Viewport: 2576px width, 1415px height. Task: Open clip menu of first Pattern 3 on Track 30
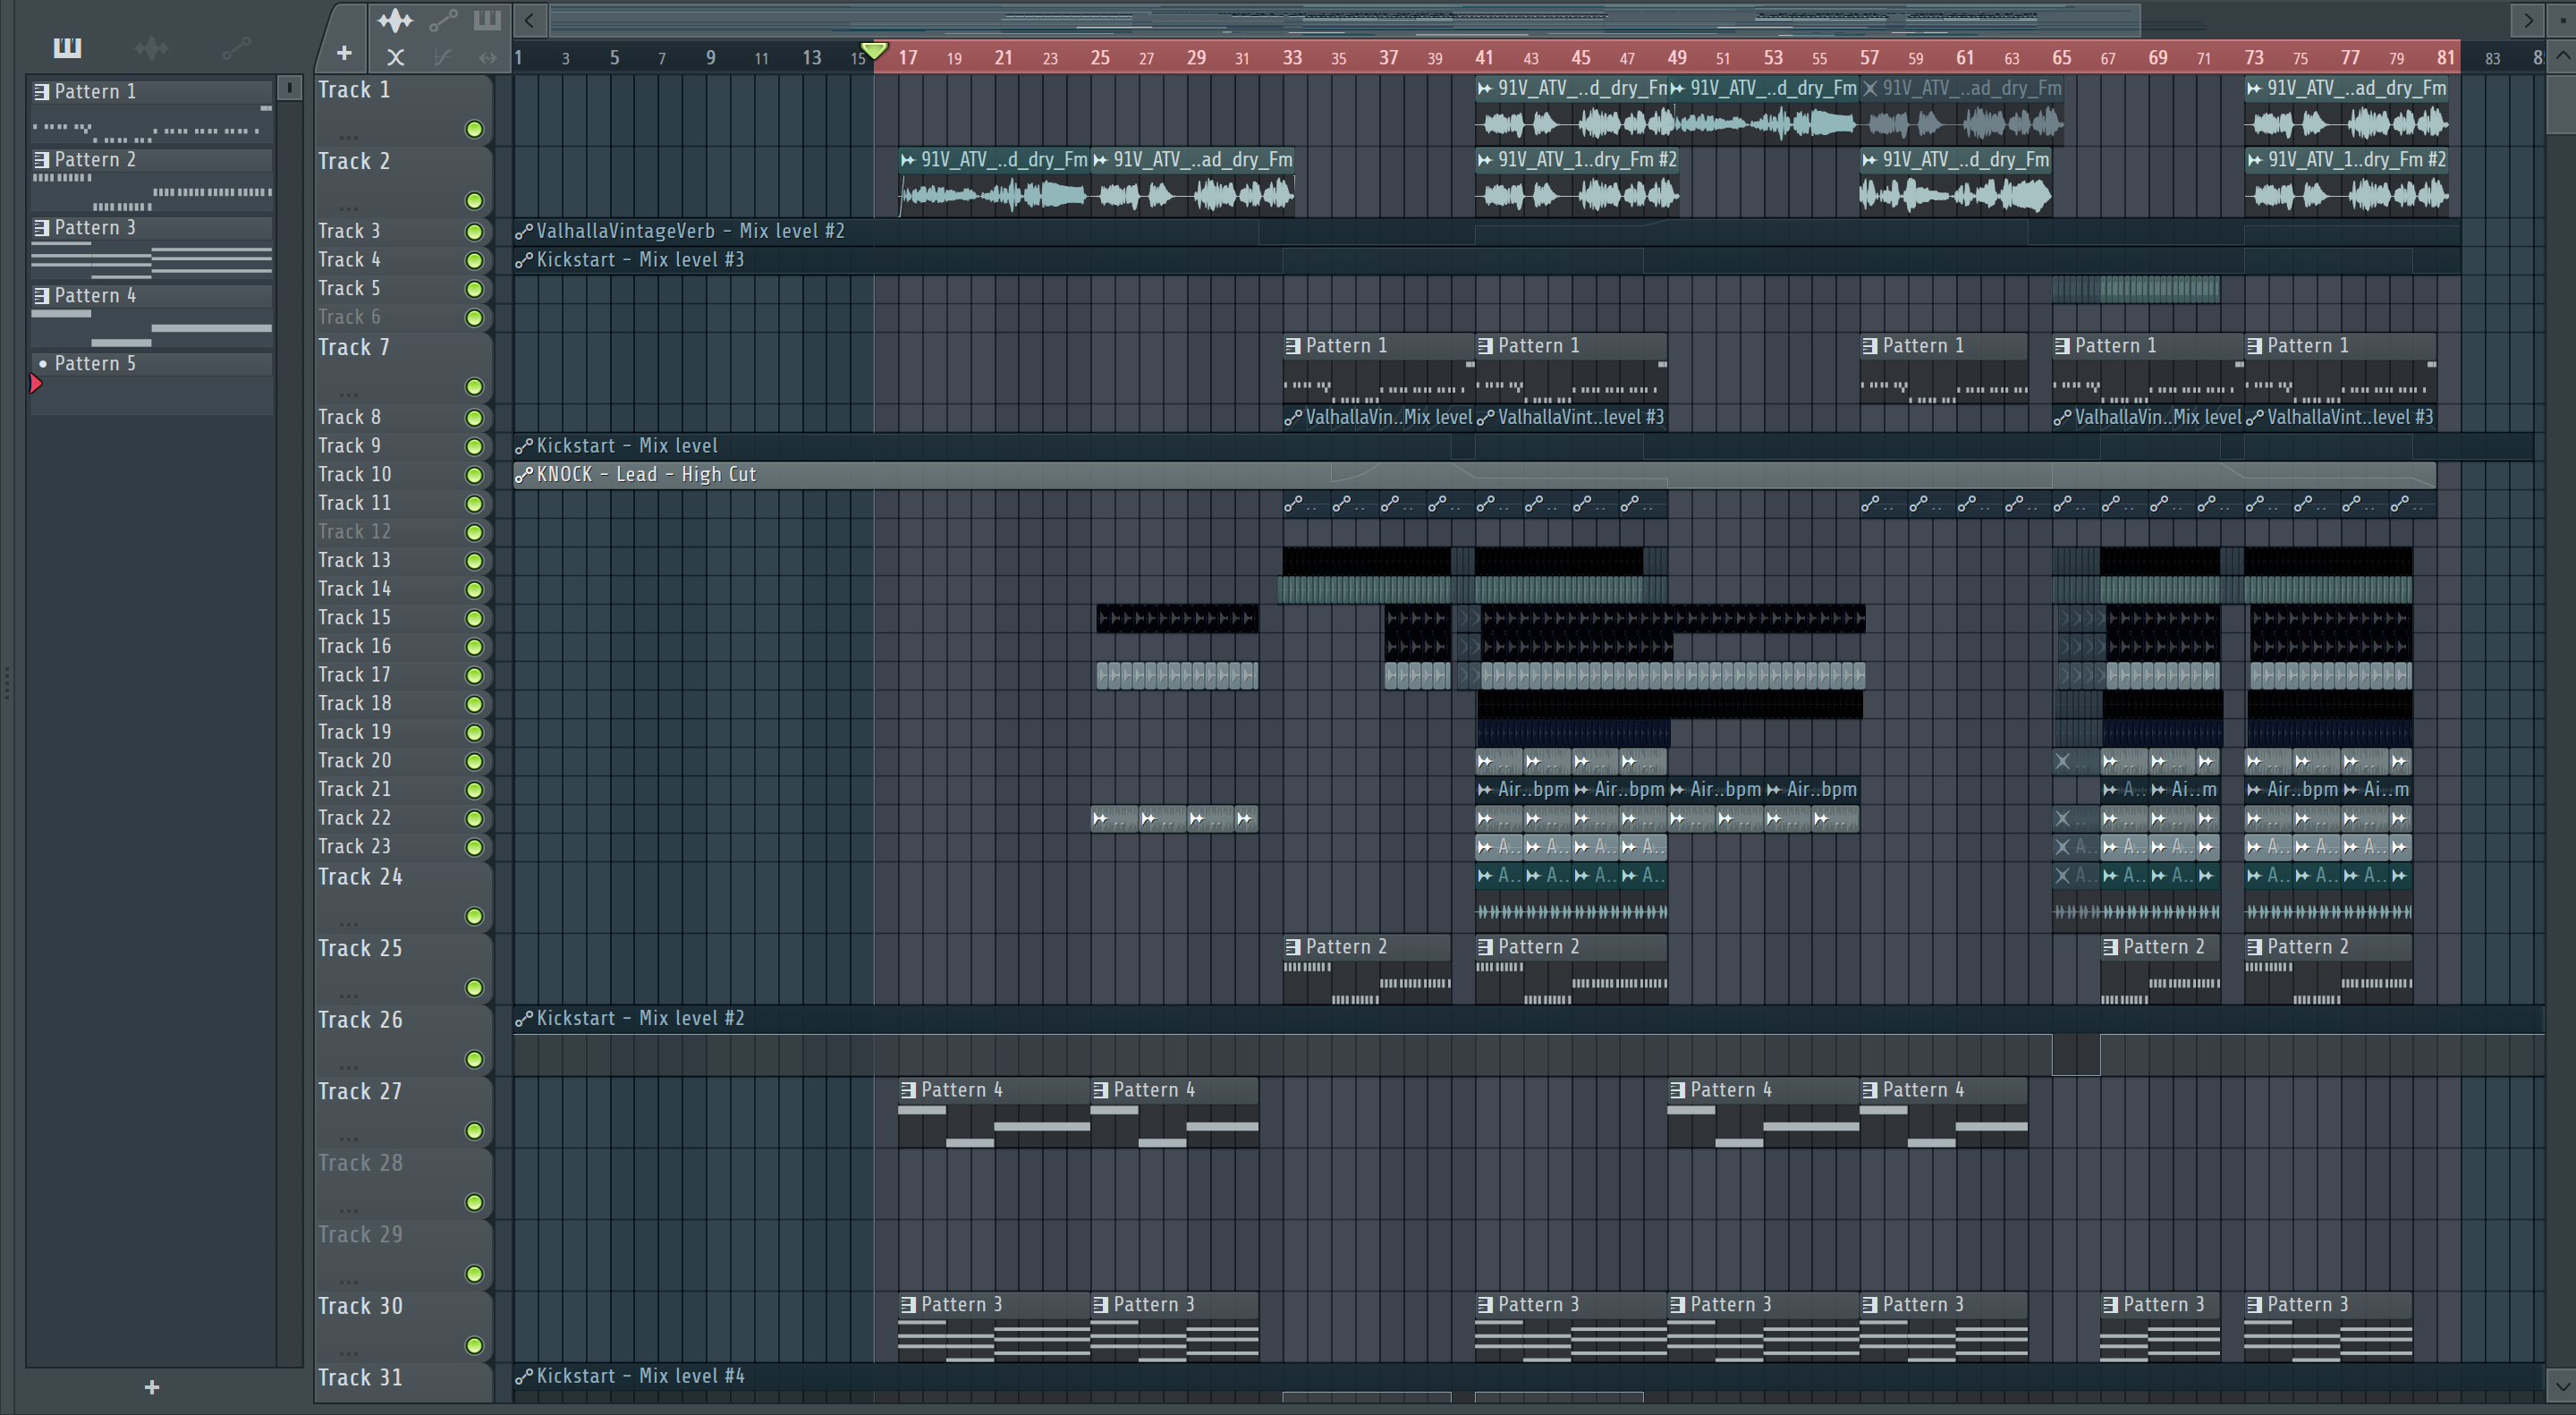click(x=908, y=1305)
